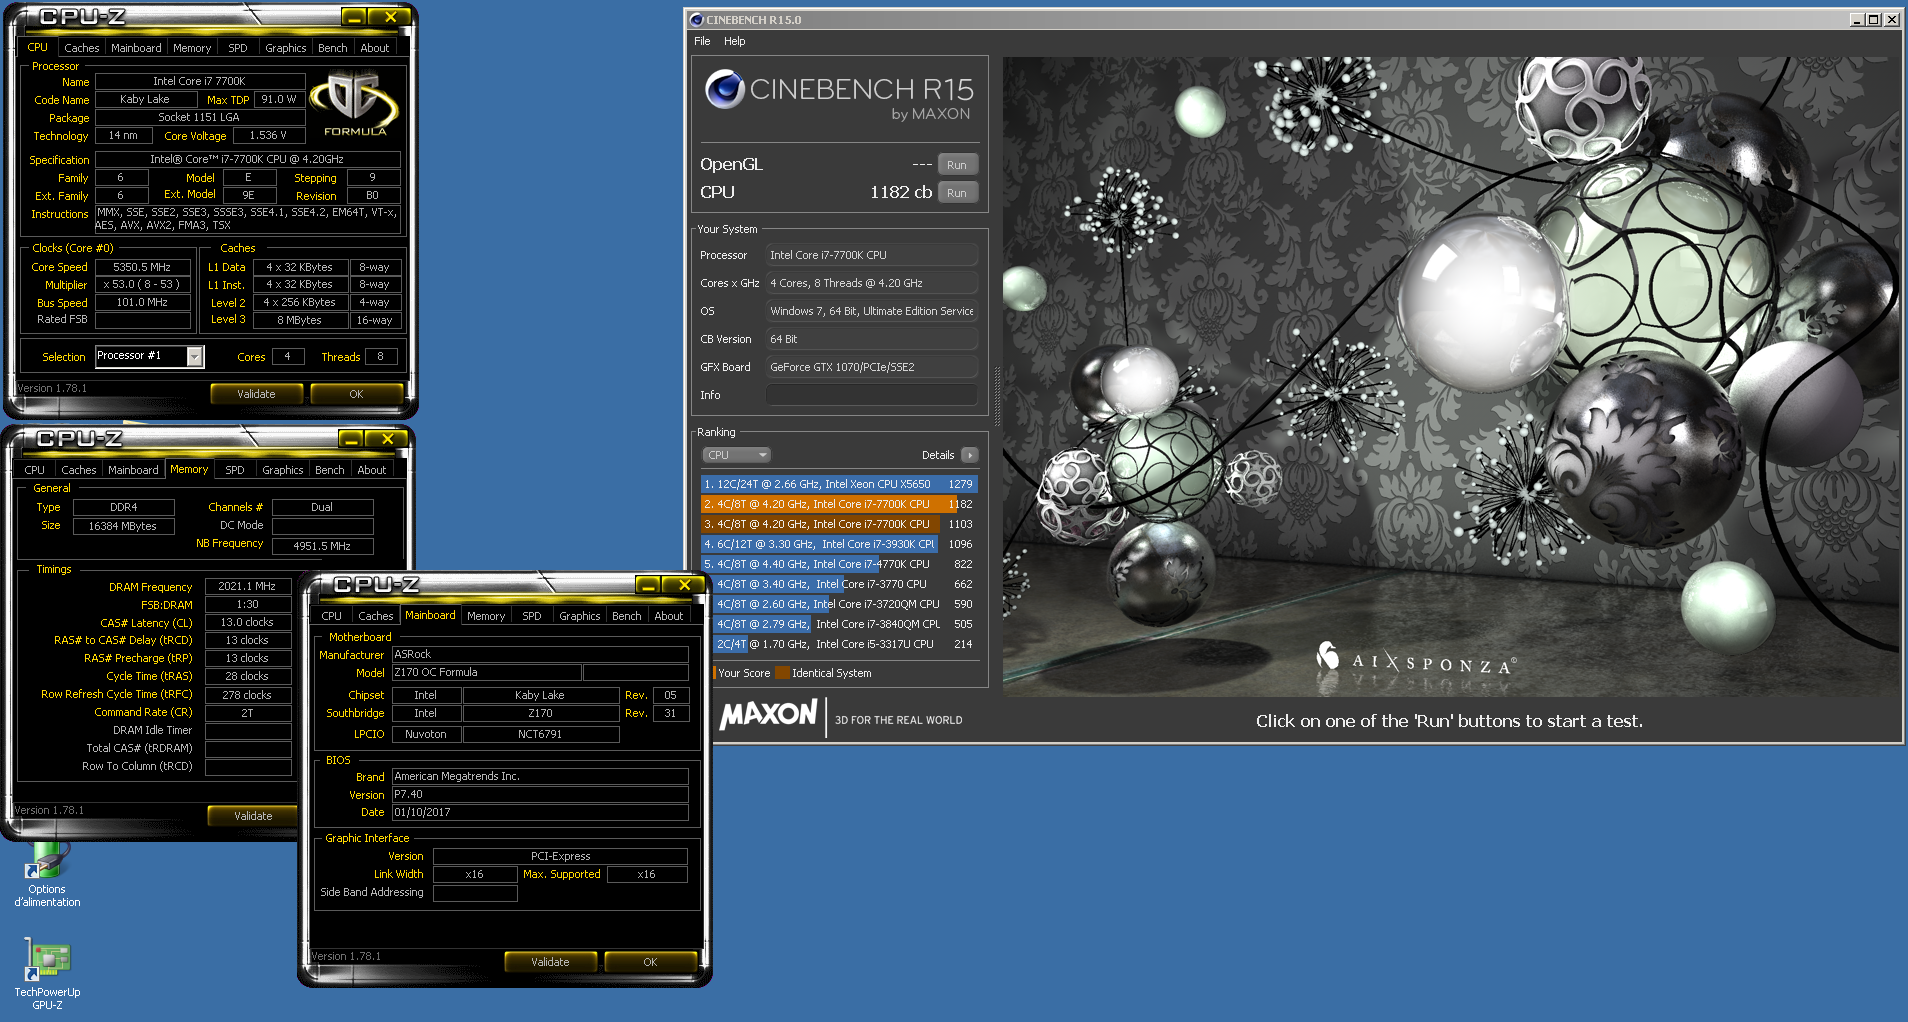Click the DRAM Frequency value 2021.1 MHz

(x=247, y=587)
